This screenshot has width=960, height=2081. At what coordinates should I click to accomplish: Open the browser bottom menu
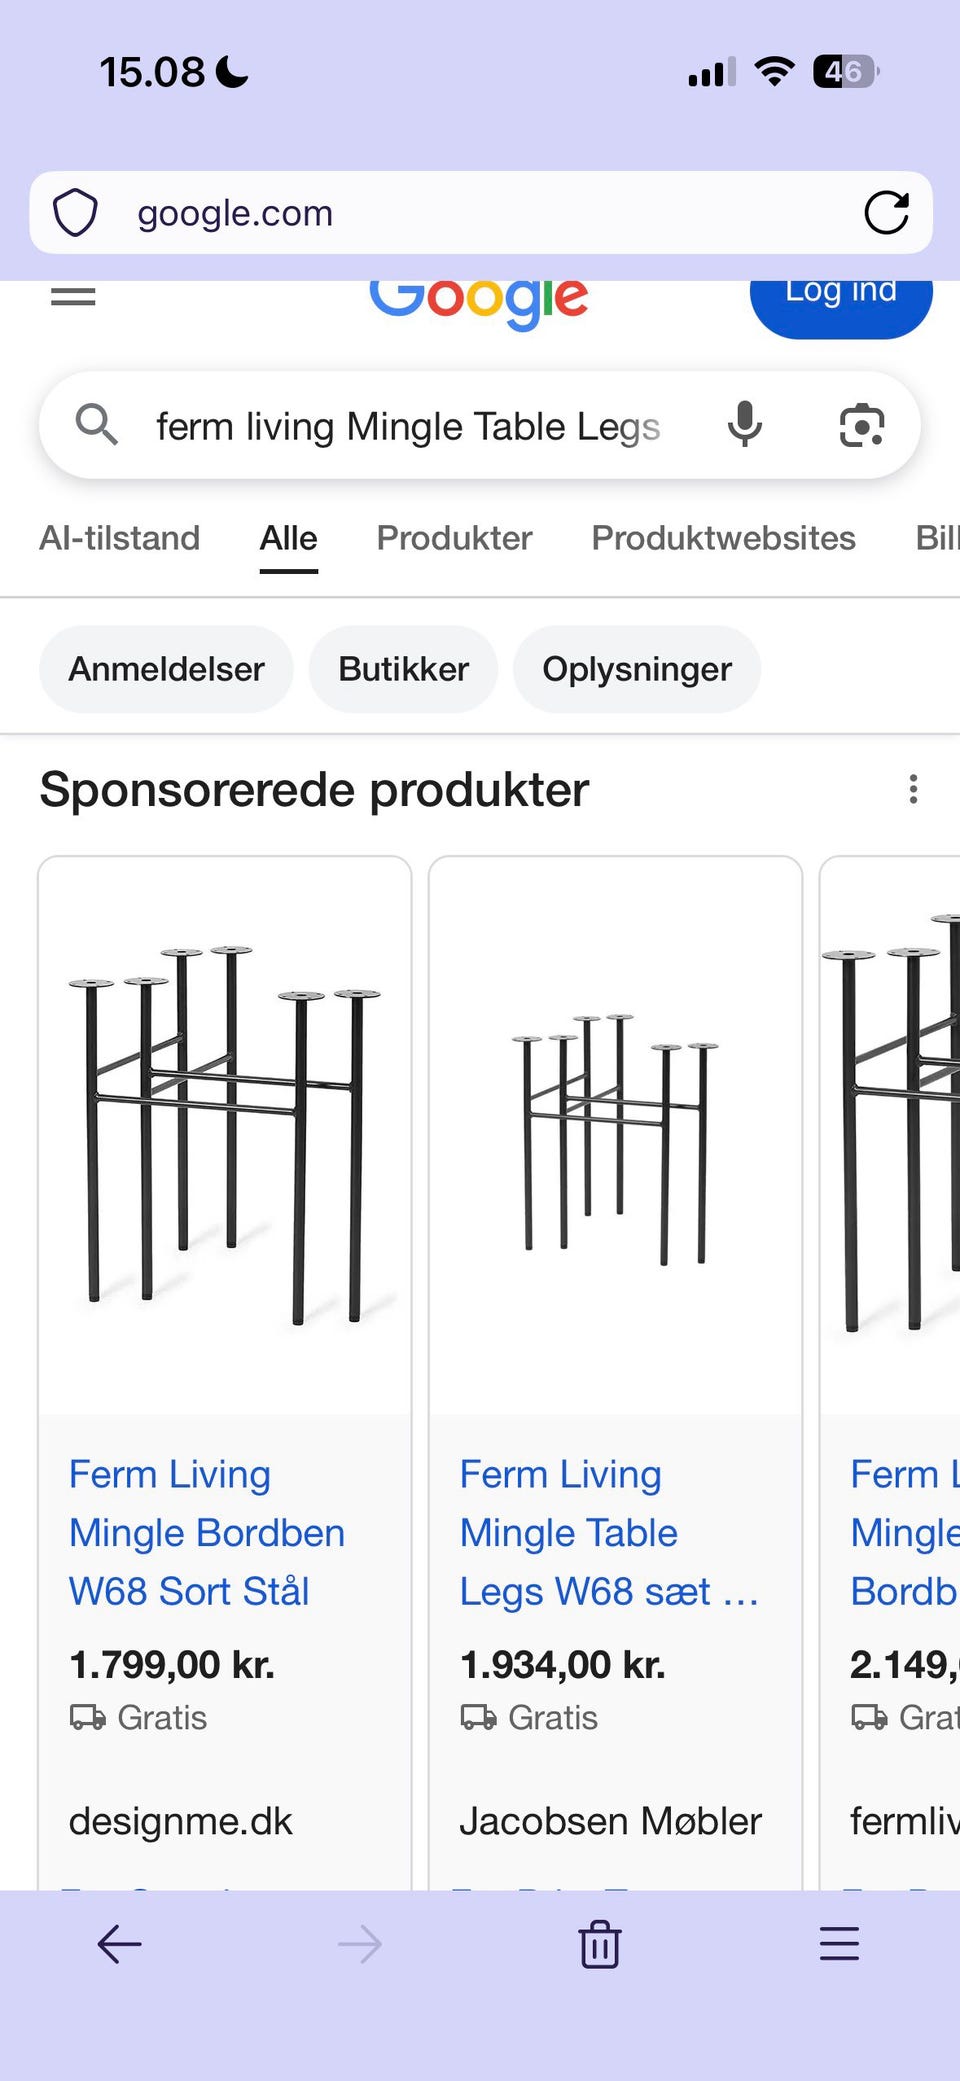(x=839, y=1944)
